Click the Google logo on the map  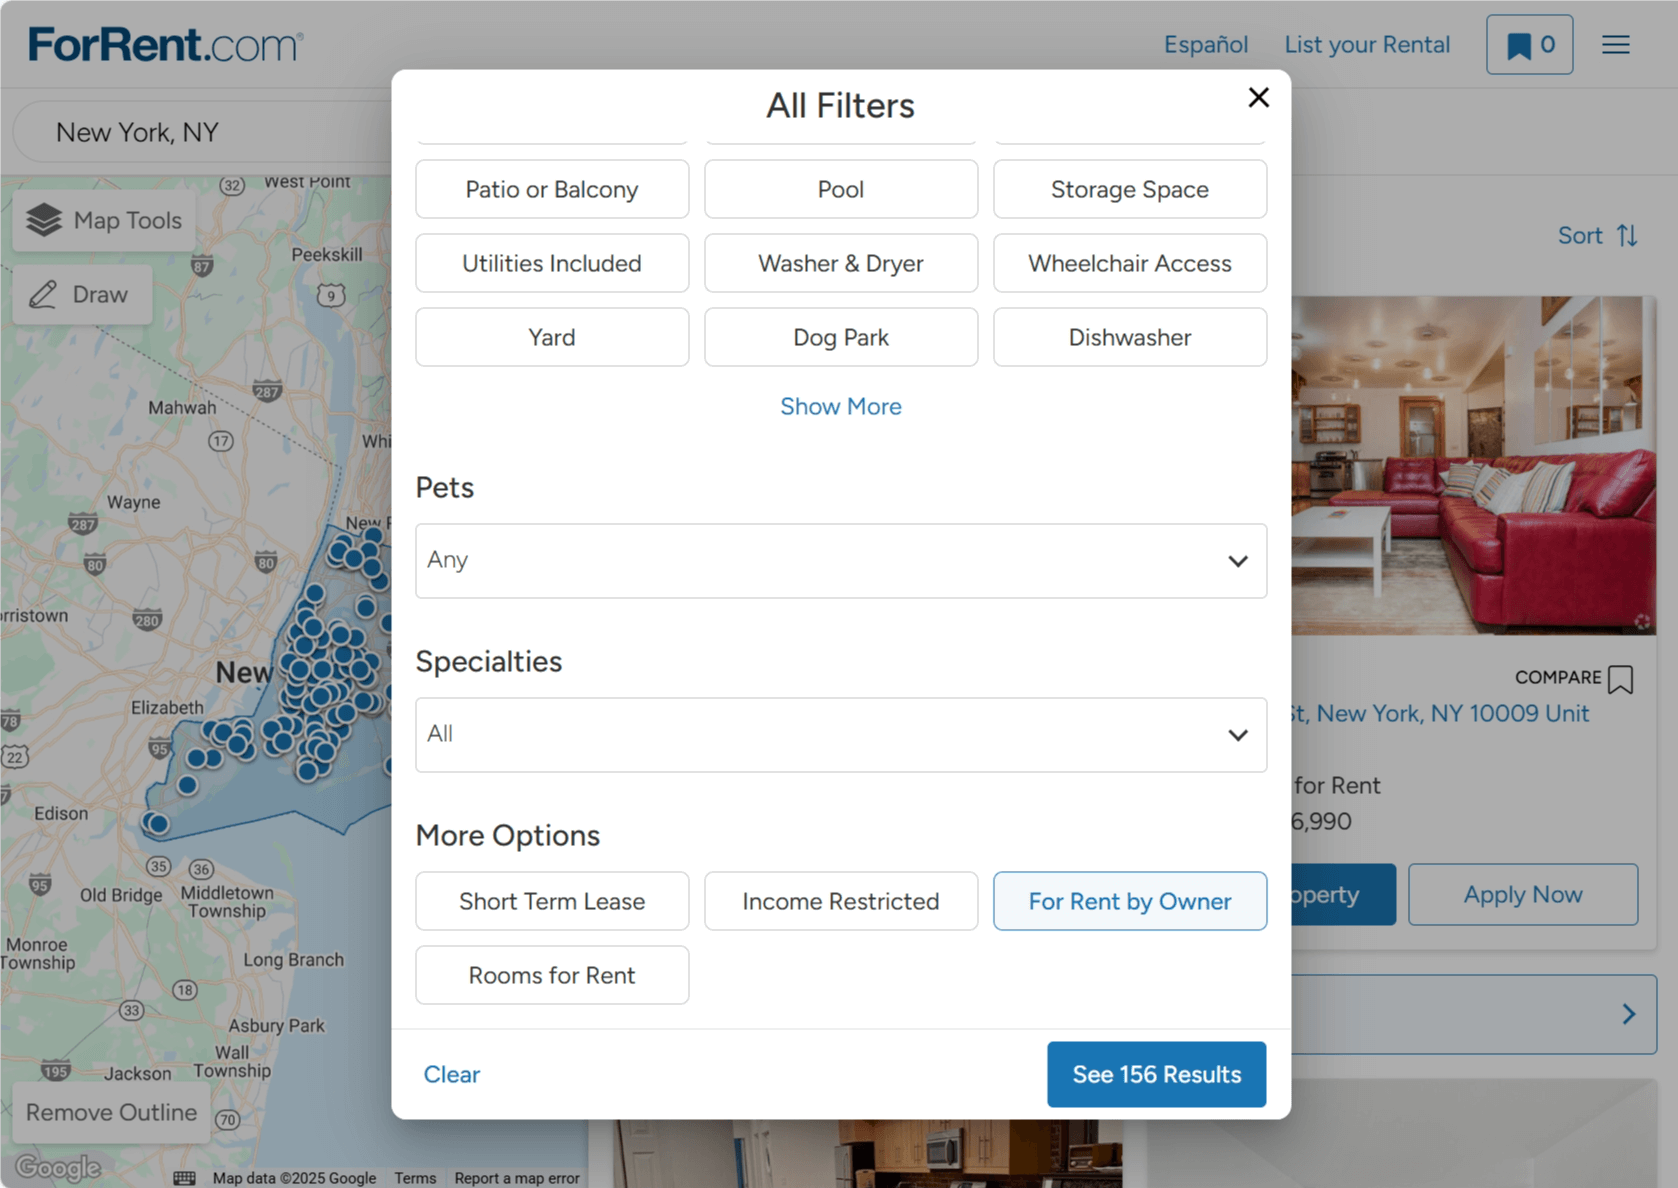(58, 1167)
